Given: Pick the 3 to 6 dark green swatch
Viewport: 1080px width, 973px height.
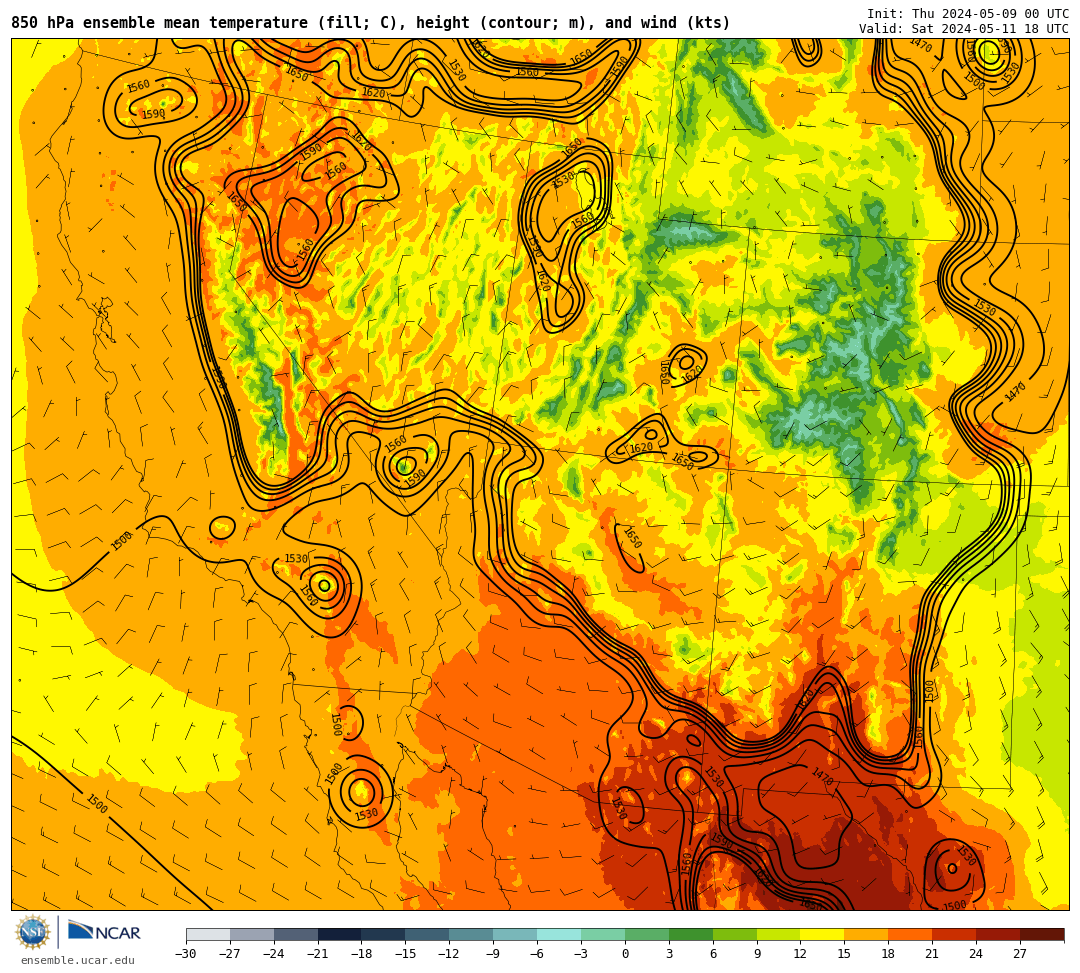Looking at the screenshot, I should pyautogui.click(x=691, y=934).
